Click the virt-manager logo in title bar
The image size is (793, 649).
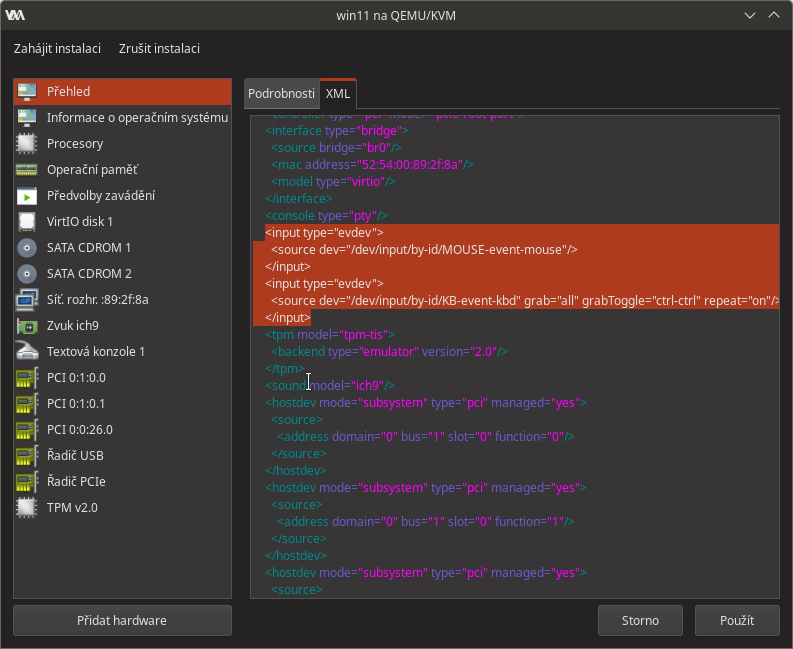tap(15, 15)
